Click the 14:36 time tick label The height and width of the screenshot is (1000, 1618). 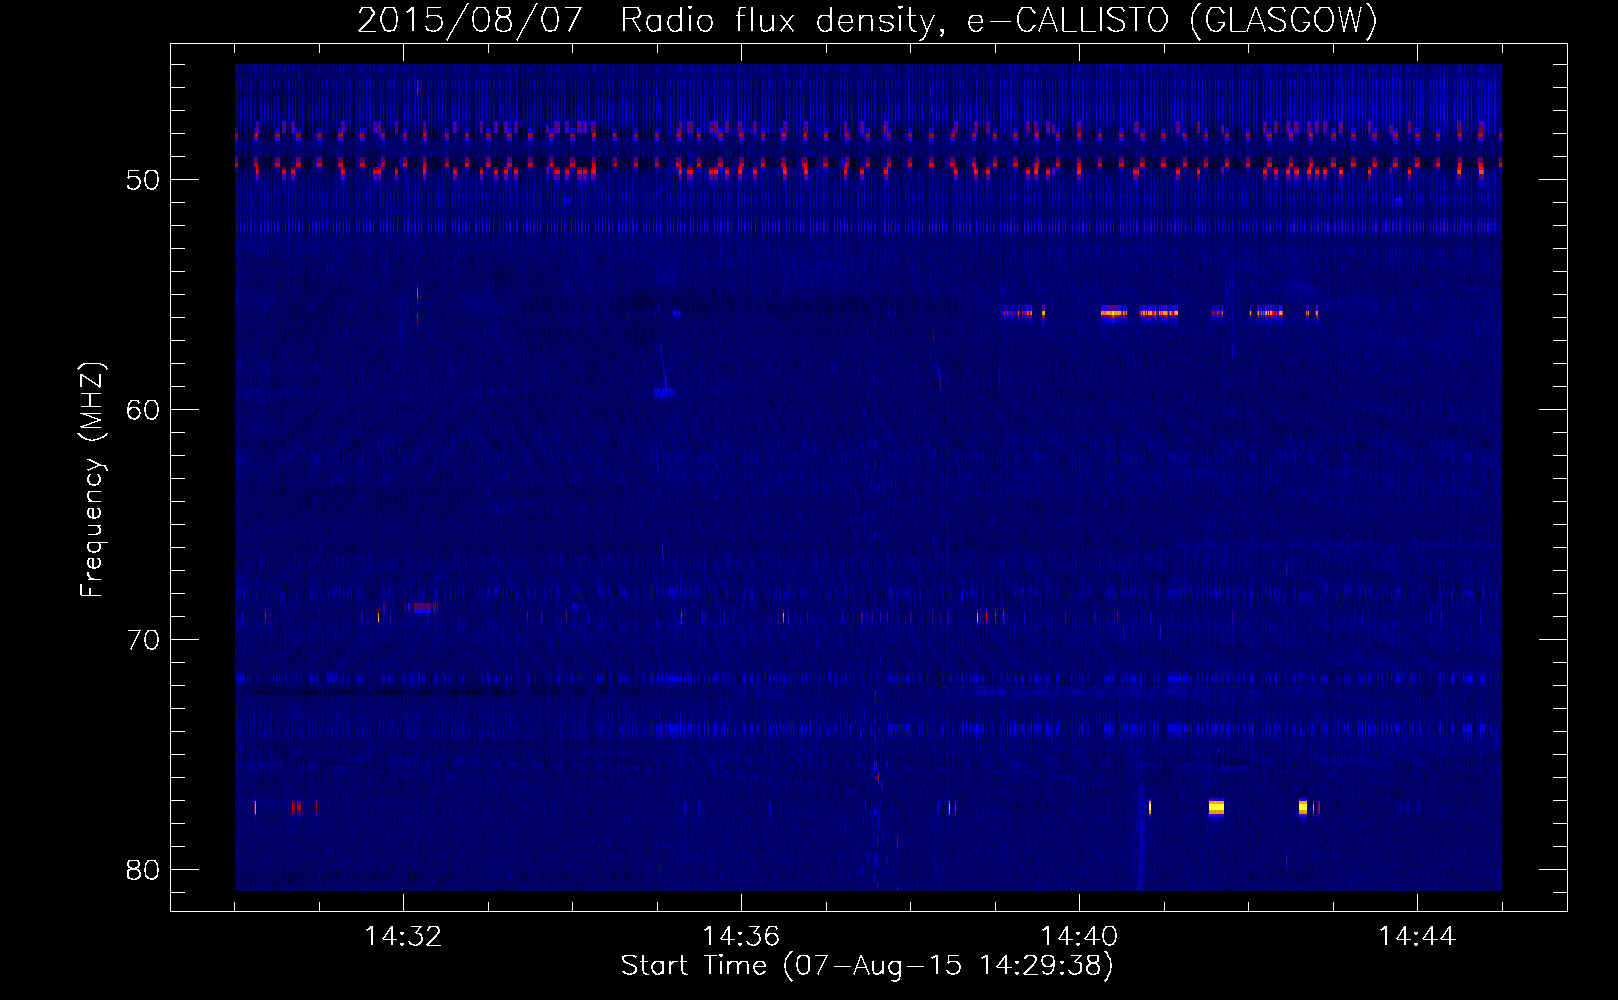tap(741, 937)
